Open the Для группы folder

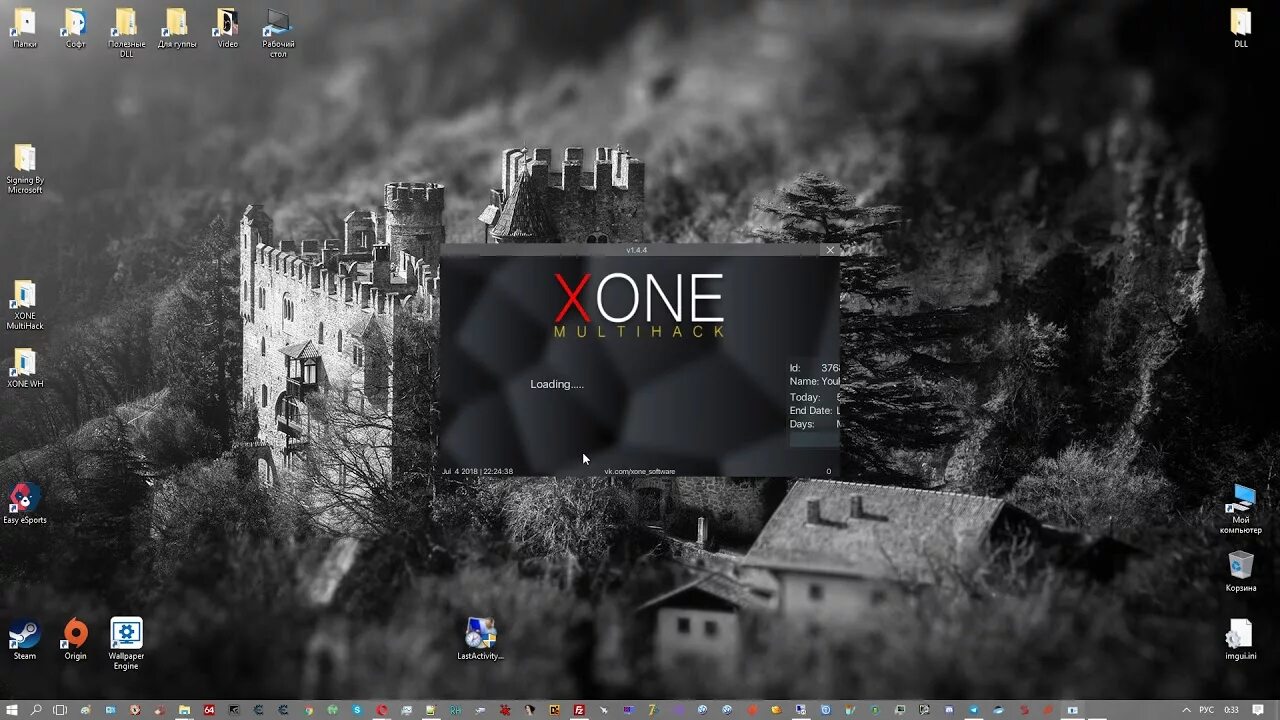coord(177,28)
